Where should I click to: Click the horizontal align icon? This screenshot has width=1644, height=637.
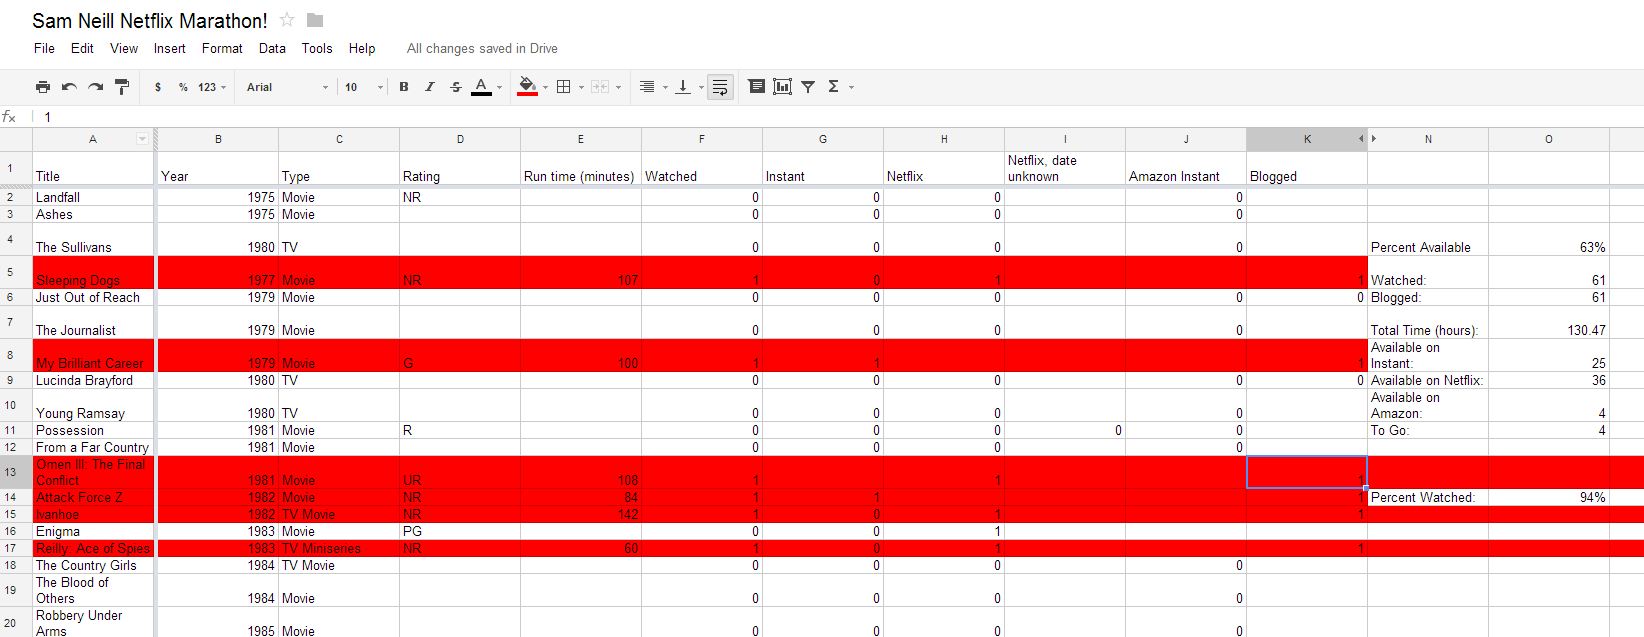tap(647, 87)
